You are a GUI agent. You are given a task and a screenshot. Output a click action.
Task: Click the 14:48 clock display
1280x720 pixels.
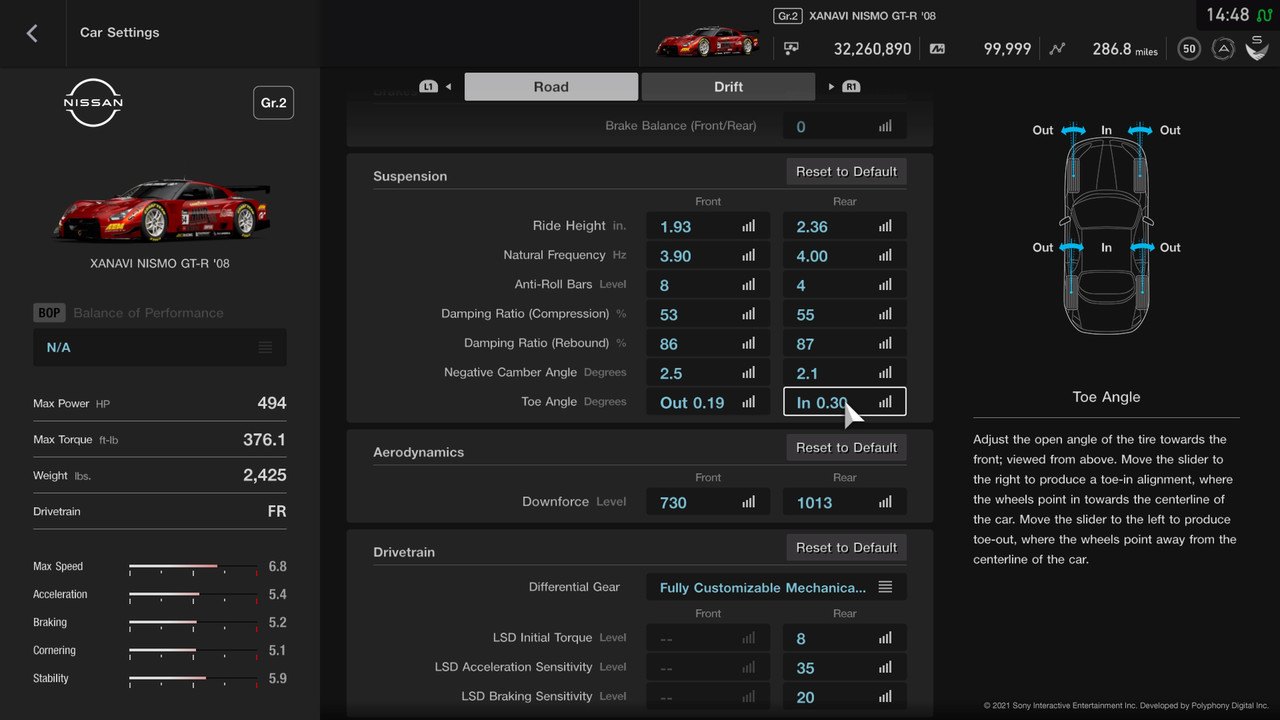1227,15
